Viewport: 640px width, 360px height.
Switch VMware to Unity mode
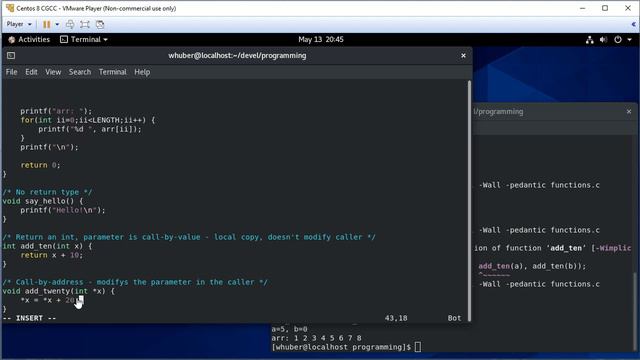click(100, 24)
